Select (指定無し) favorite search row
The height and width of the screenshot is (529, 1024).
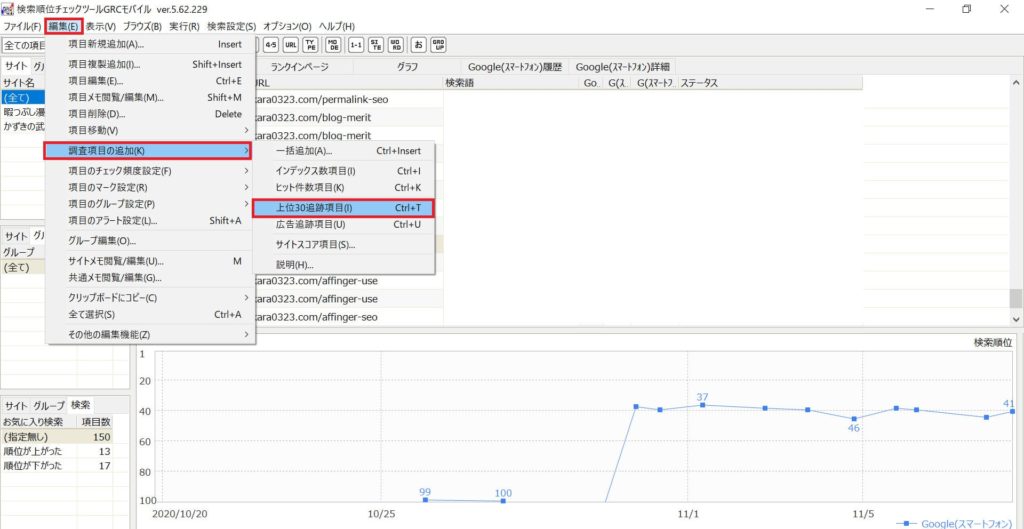(x=57, y=437)
